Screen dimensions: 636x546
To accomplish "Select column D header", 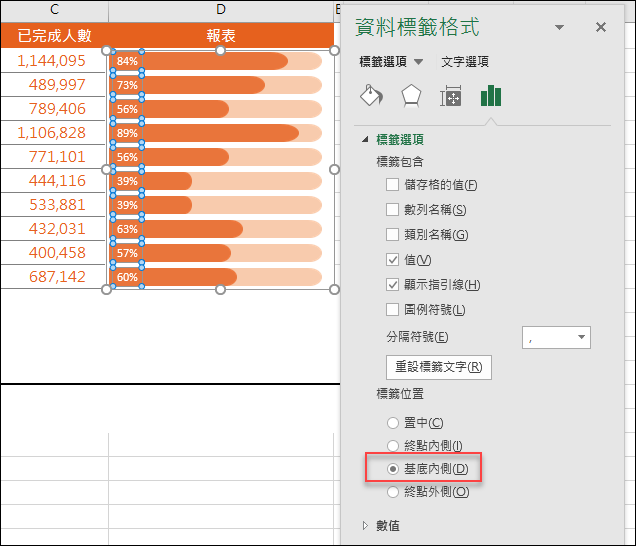I will coord(221,10).
